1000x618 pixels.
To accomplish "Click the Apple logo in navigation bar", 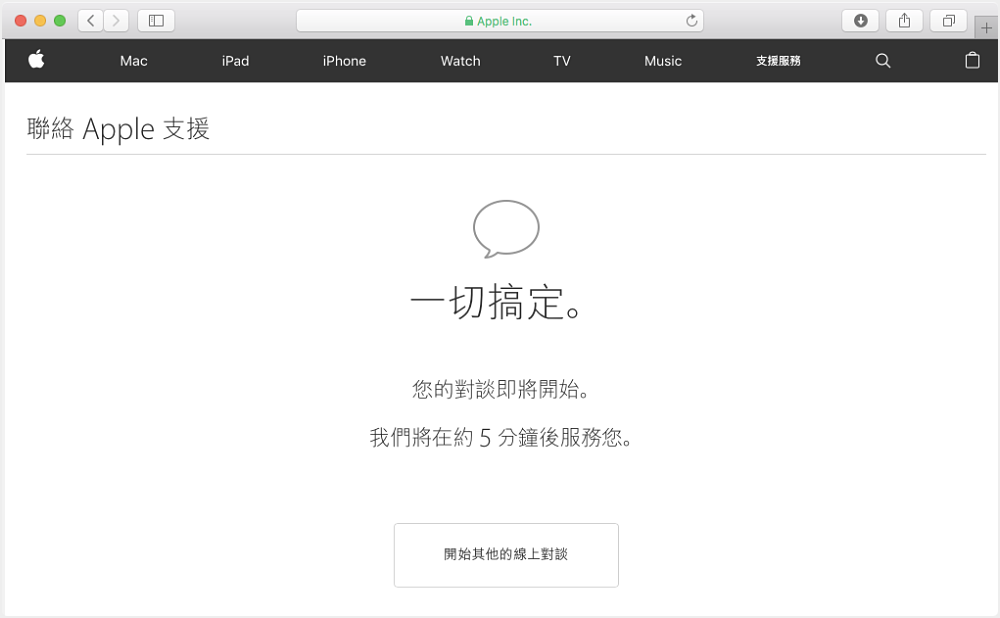I will 36,60.
